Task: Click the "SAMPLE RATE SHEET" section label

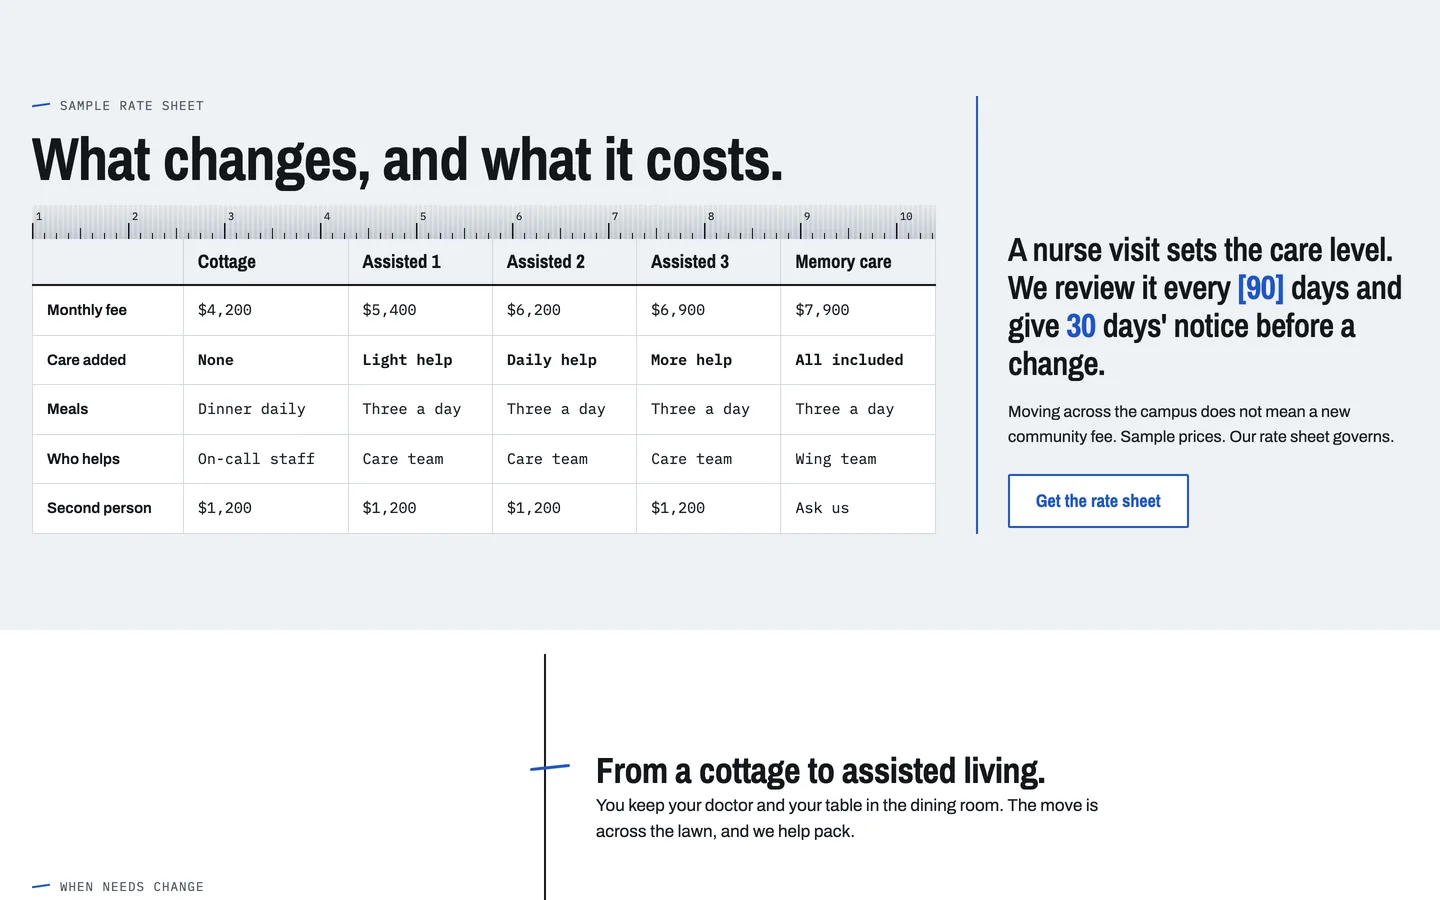Action: tap(131, 106)
